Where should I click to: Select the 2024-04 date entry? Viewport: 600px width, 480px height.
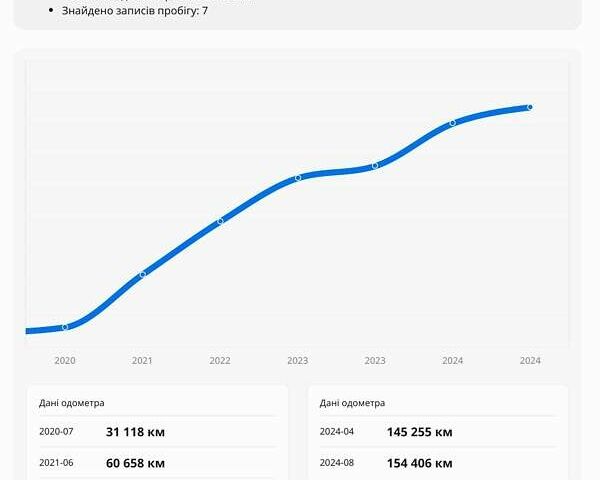(x=337, y=432)
